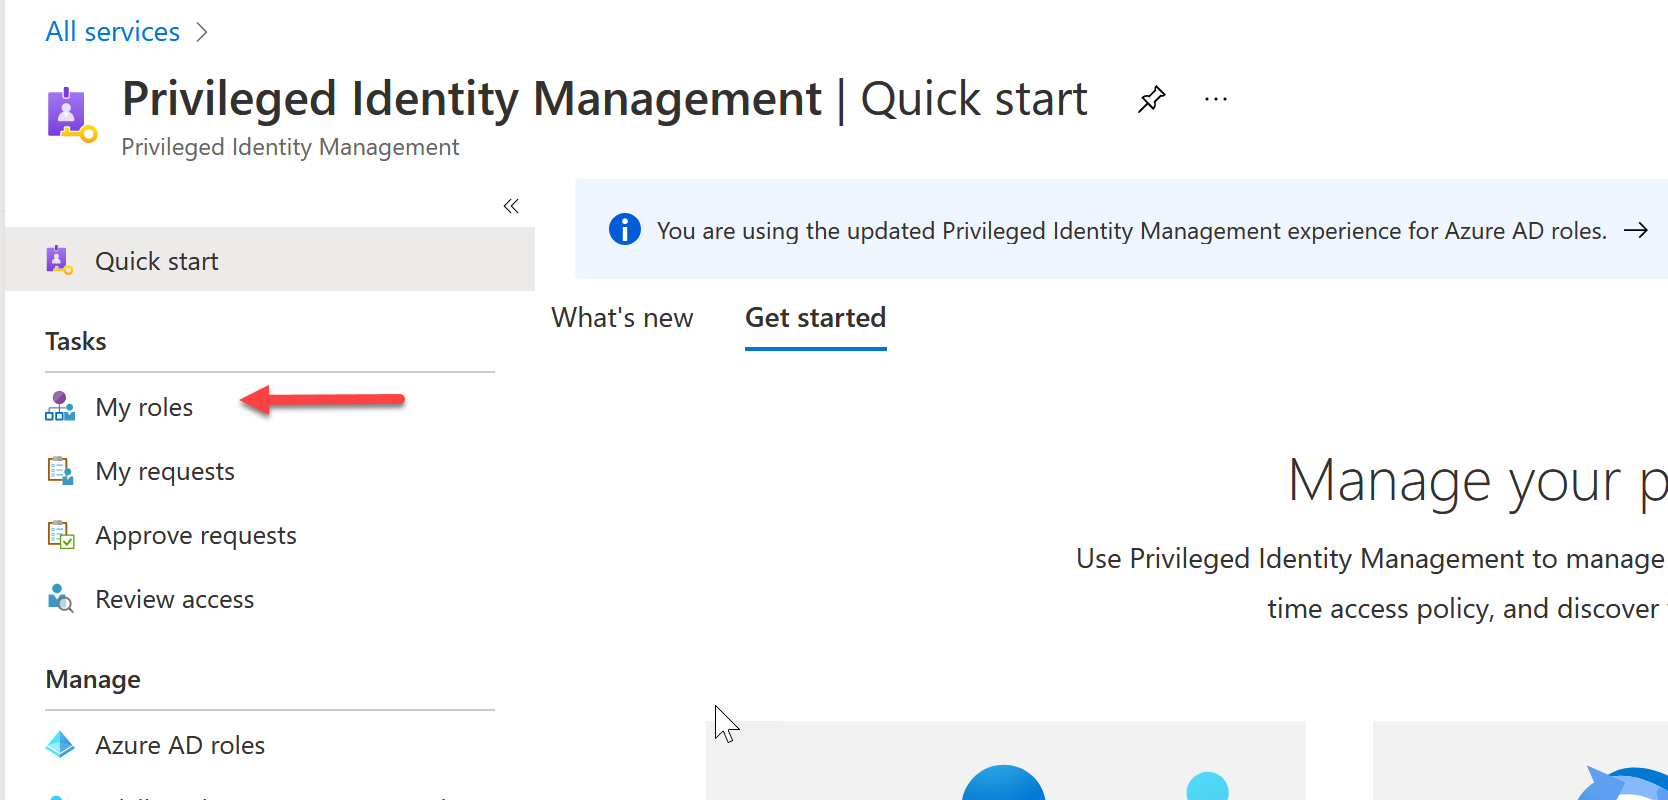Screen dimensions: 1668x800
Task: Click the Quick start sidebar icon
Action: click(x=60, y=261)
